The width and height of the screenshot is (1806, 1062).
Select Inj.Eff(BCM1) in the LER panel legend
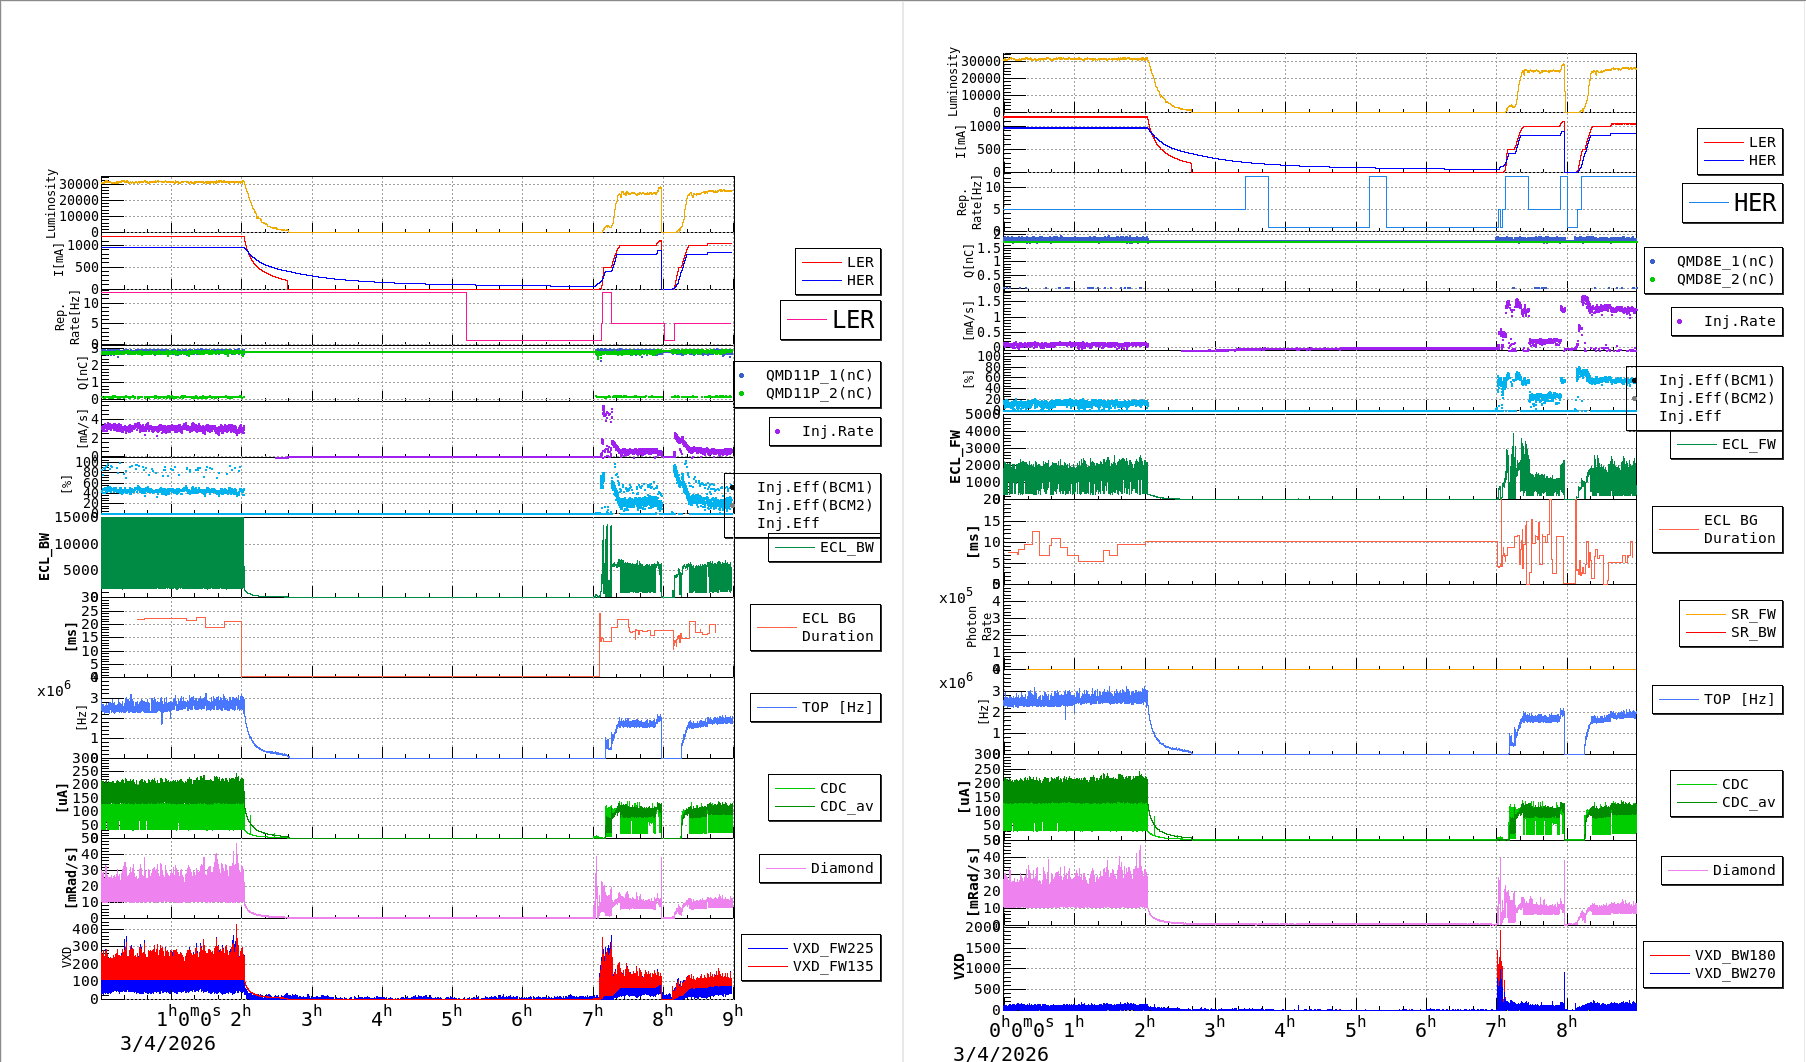814,487
